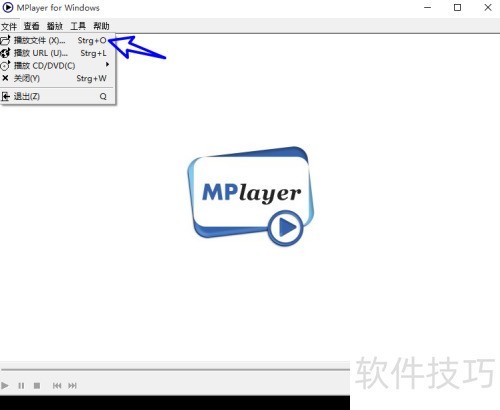This screenshot has width=500, height=410.
Task: Pause playback with the pause button
Action: [21, 386]
